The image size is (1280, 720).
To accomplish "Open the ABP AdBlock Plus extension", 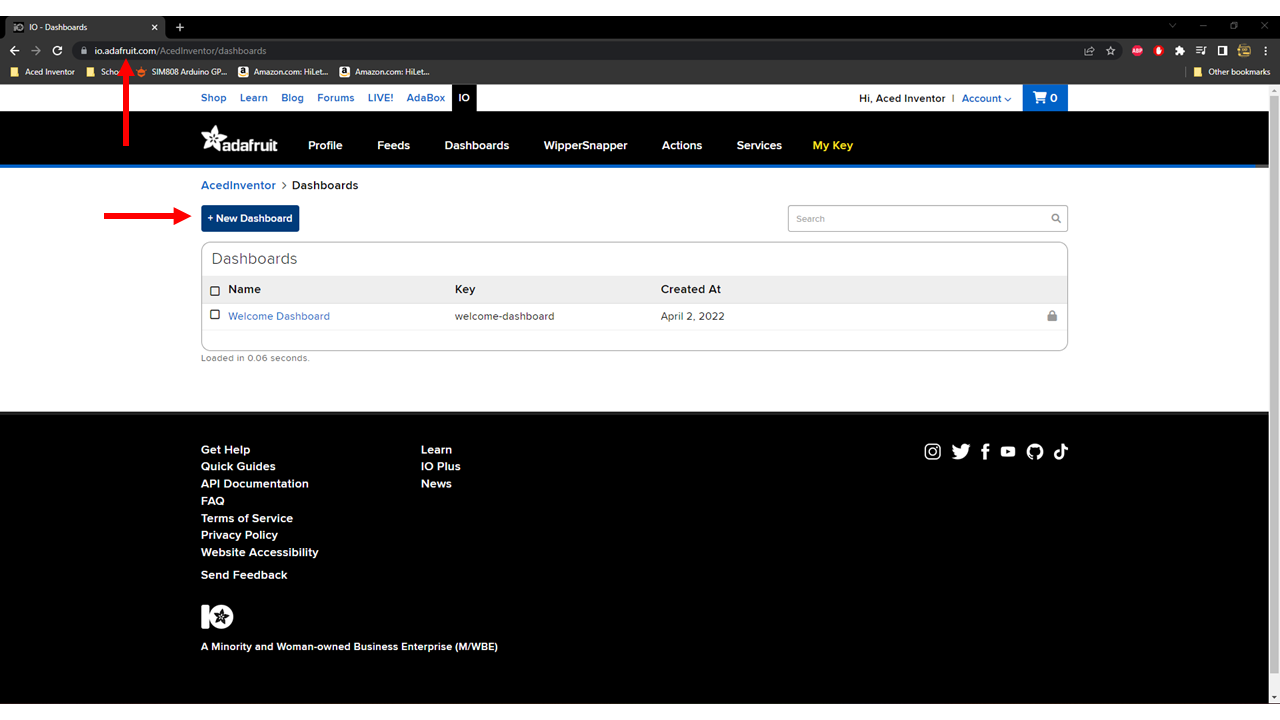I will [x=1137, y=51].
